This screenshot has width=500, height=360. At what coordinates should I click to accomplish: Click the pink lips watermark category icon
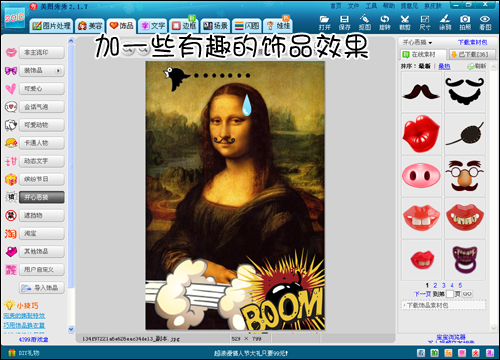(x=11, y=52)
